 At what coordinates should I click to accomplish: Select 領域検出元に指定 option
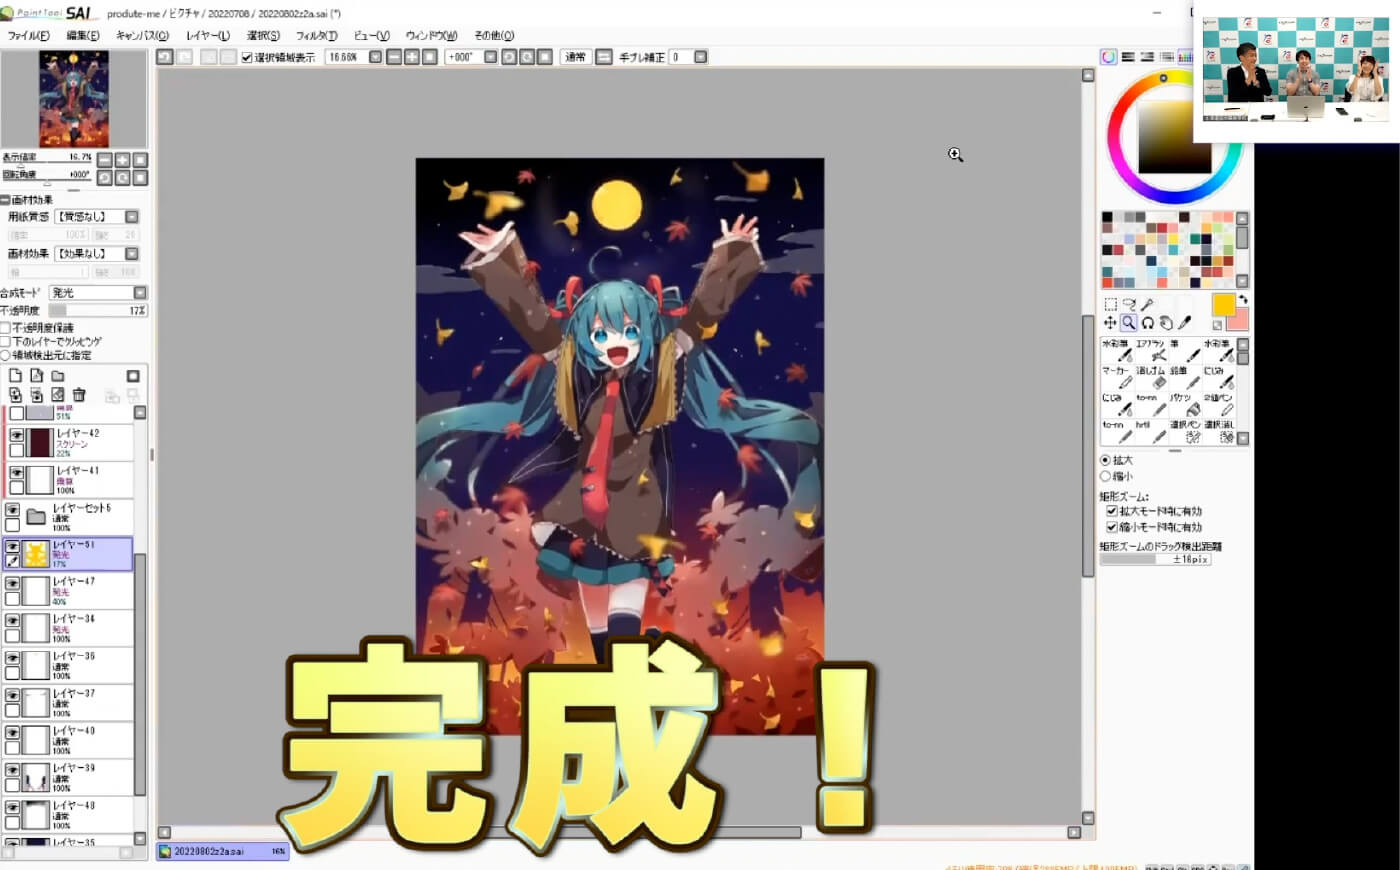[x=6, y=355]
